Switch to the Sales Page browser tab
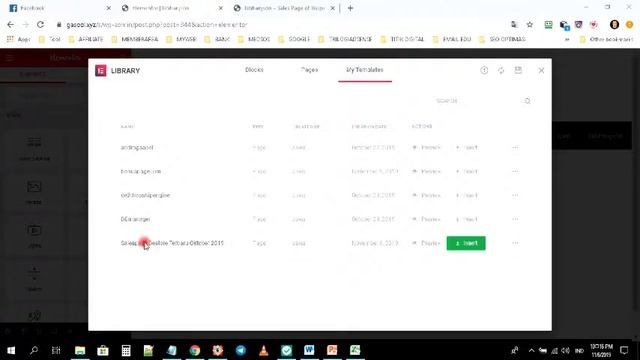The width and height of the screenshot is (640, 360). click(x=284, y=8)
